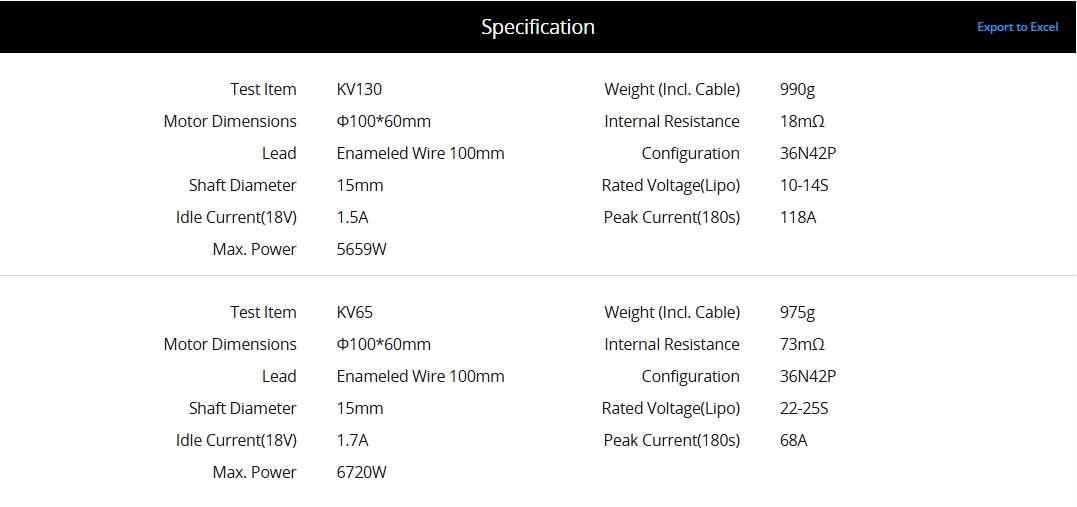Select the KV130 test item value
The image size is (1077, 507).
pyautogui.click(x=359, y=89)
